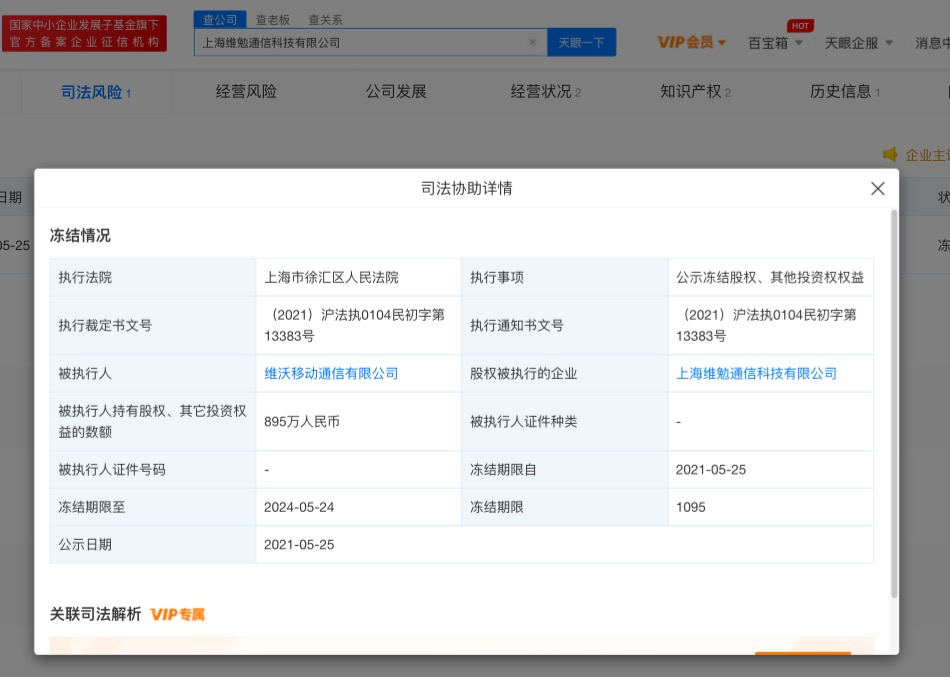Viewport: 950px width, 677px height.
Task: Open the 历史信息 tab
Action: click(845, 92)
